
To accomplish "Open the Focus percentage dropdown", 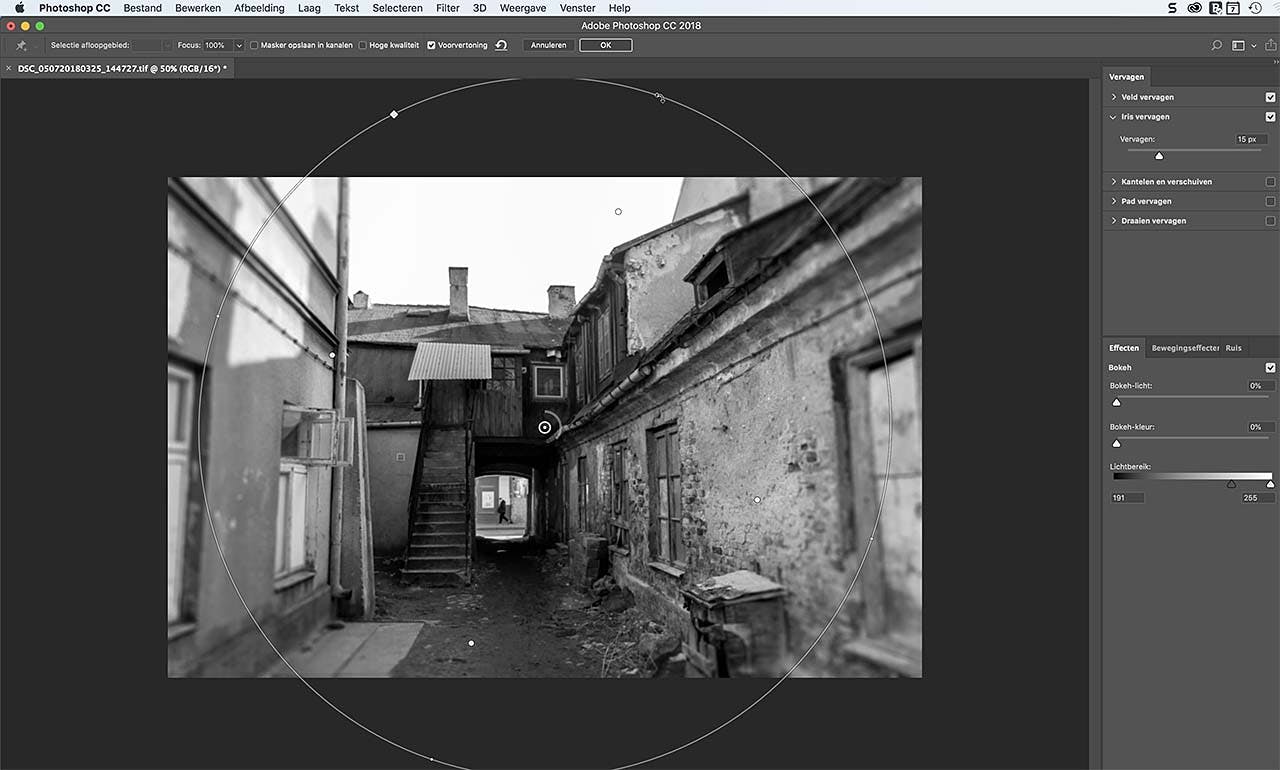I will [239, 45].
